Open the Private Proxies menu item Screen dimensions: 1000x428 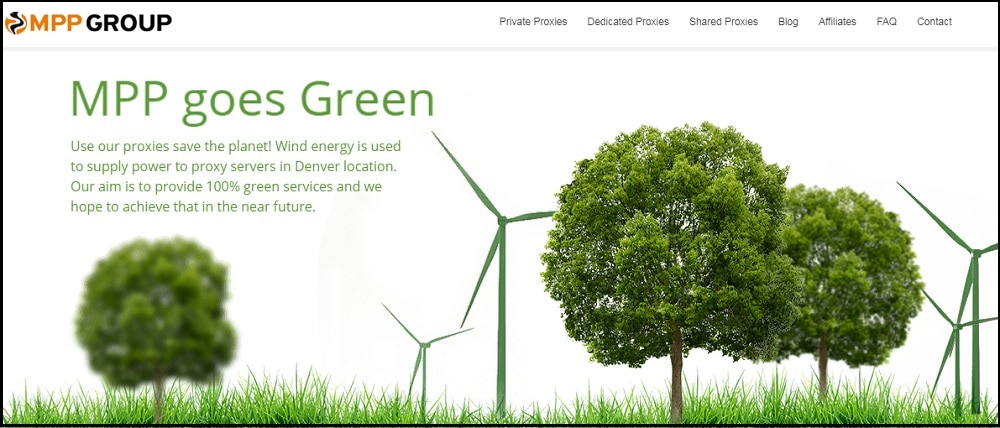(533, 22)
